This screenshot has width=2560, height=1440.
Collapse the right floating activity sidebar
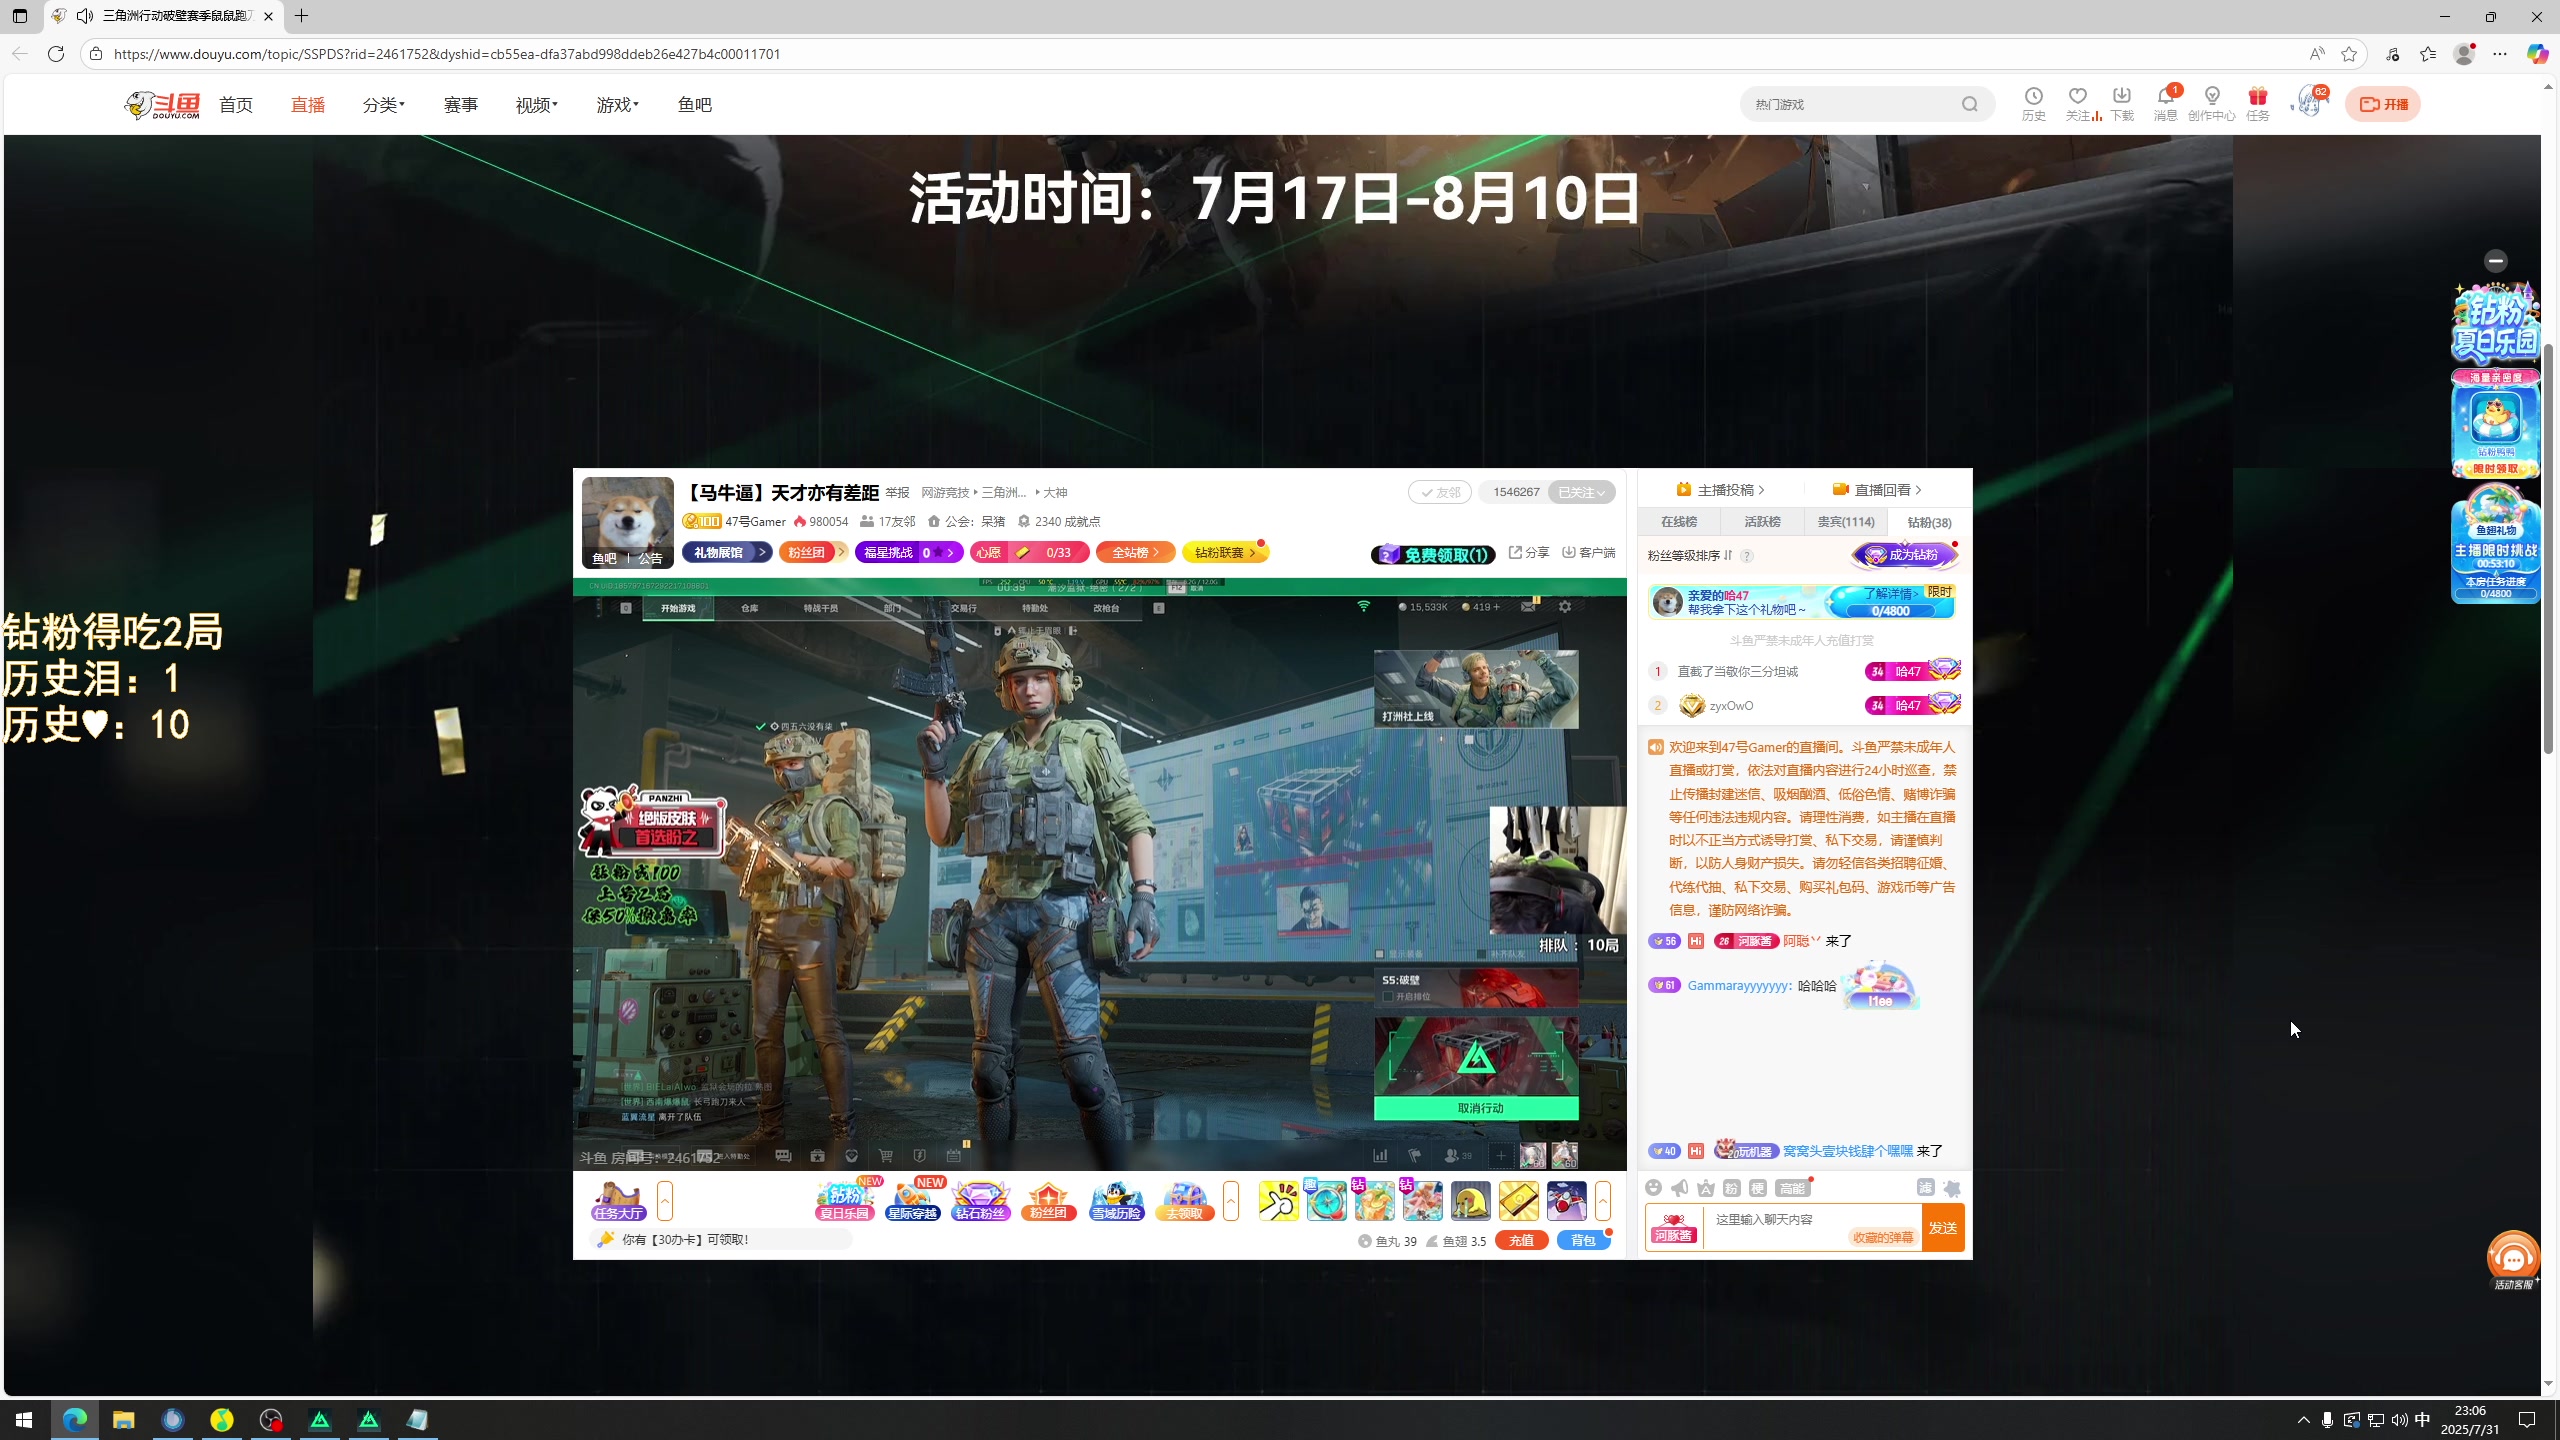pos(2496,261)
